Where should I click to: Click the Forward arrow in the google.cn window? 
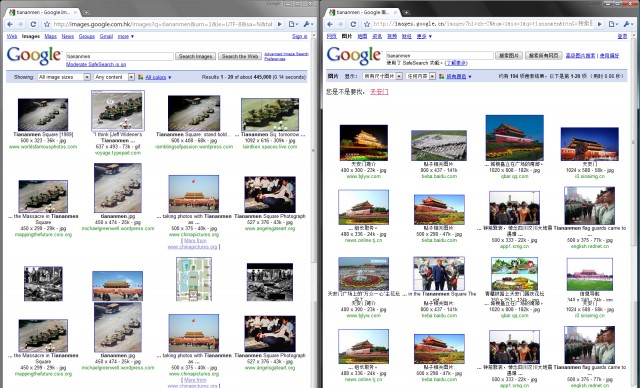340,24
